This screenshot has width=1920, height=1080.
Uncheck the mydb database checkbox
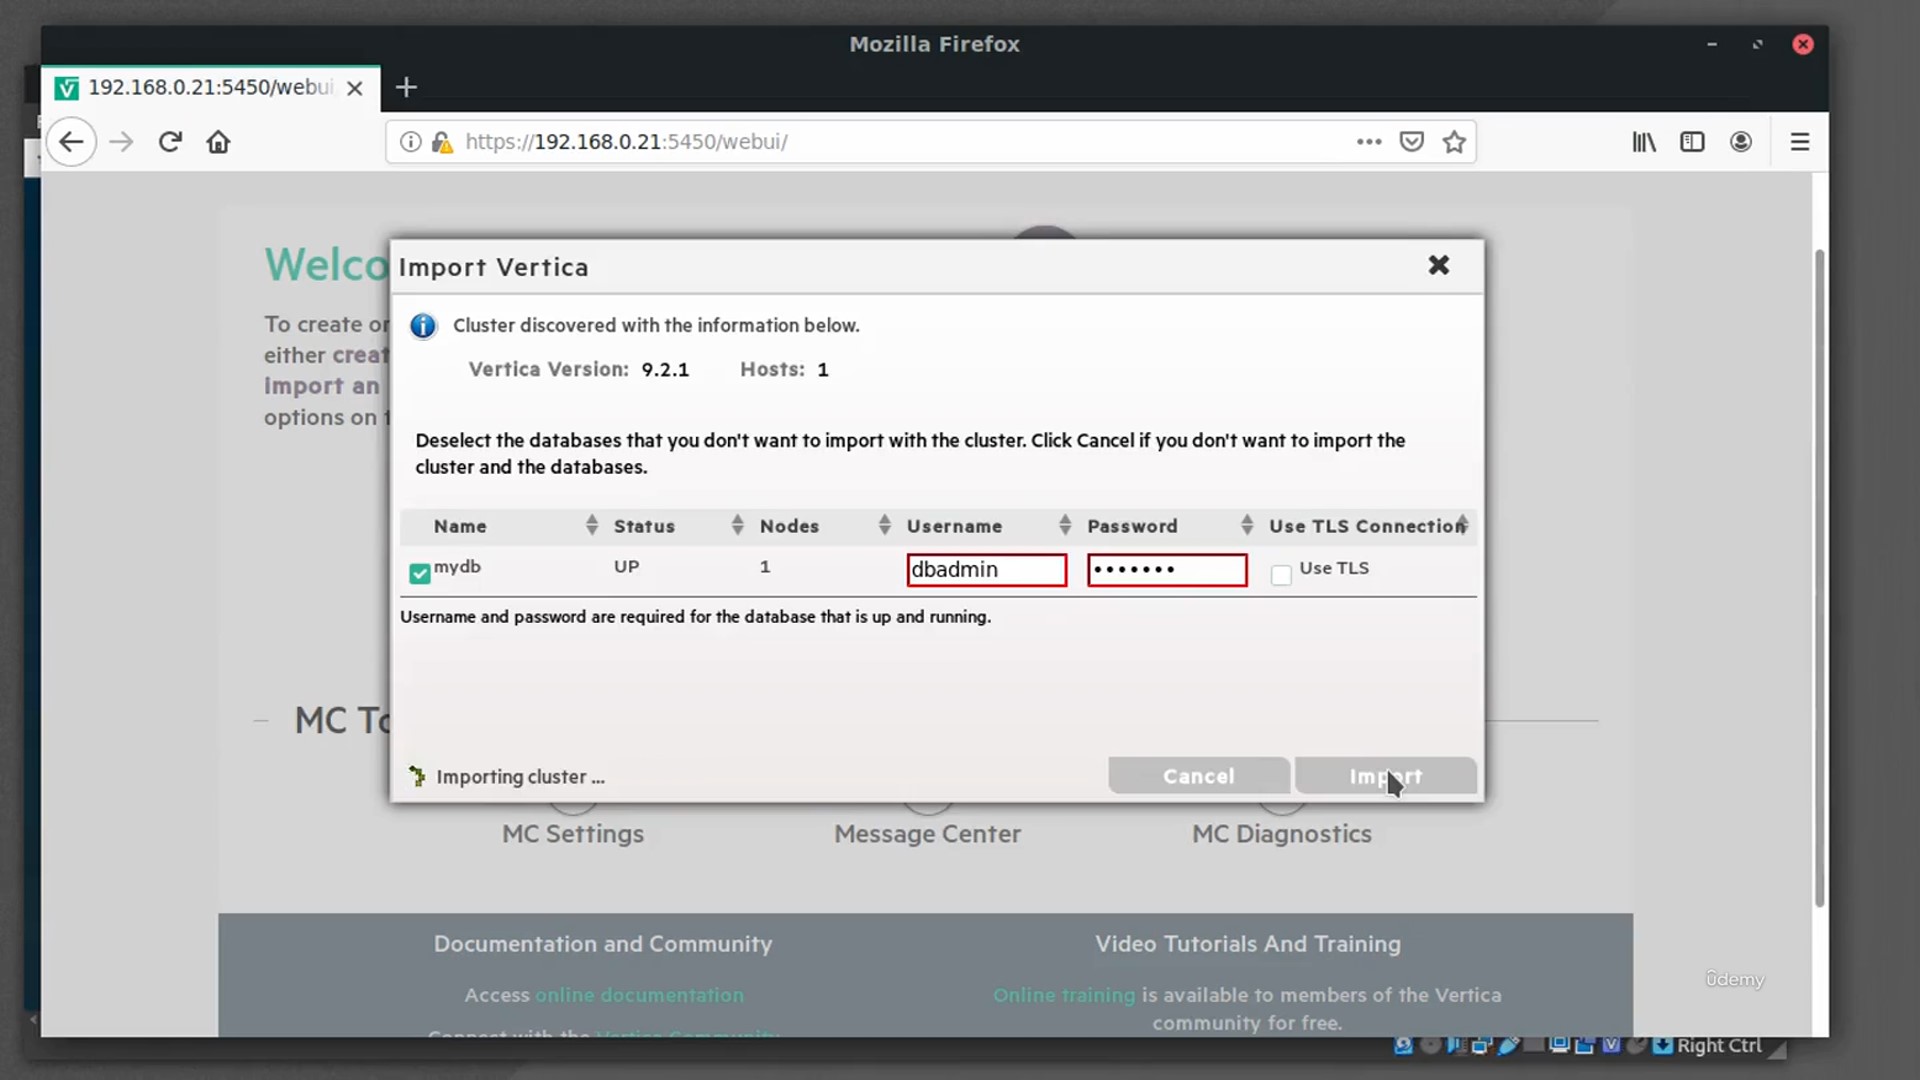click(420, 573)
